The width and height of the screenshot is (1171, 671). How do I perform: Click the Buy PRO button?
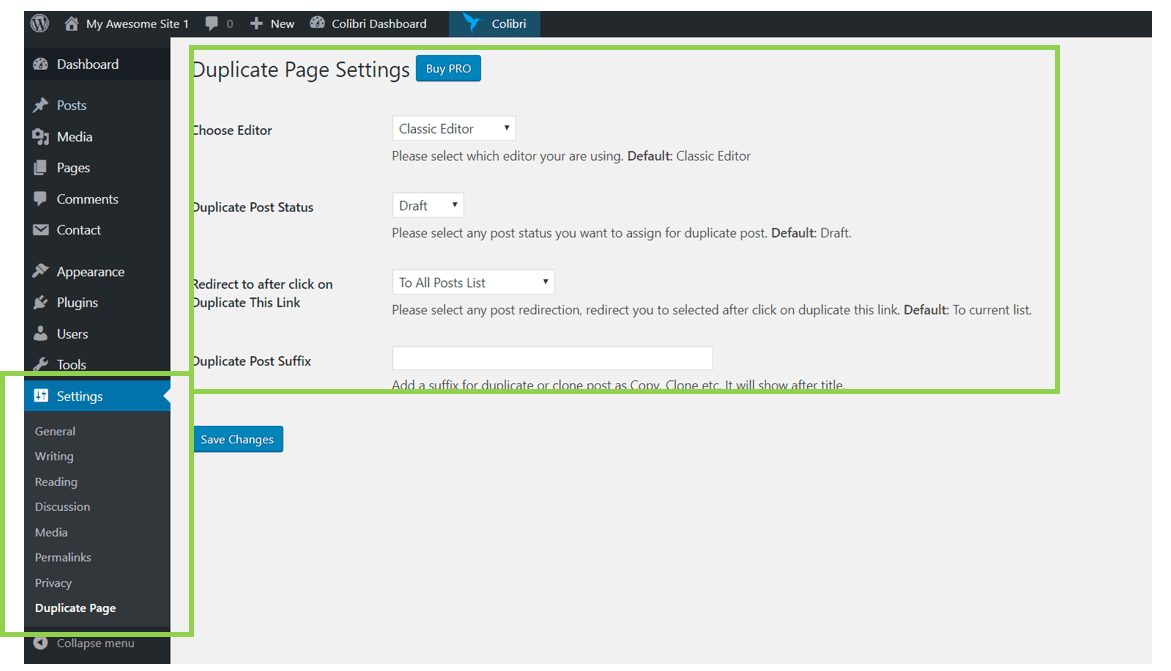tap(448, 68)
